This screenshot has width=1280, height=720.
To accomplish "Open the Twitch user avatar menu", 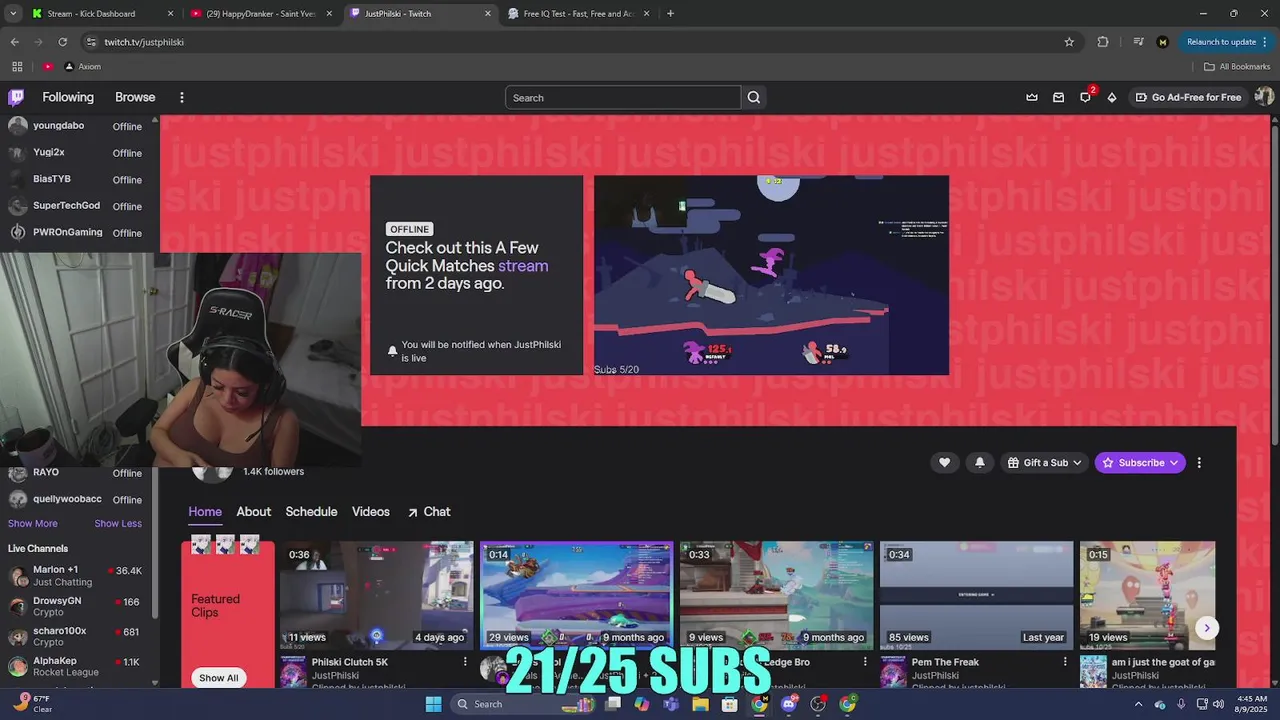I will click(1264, 97).
